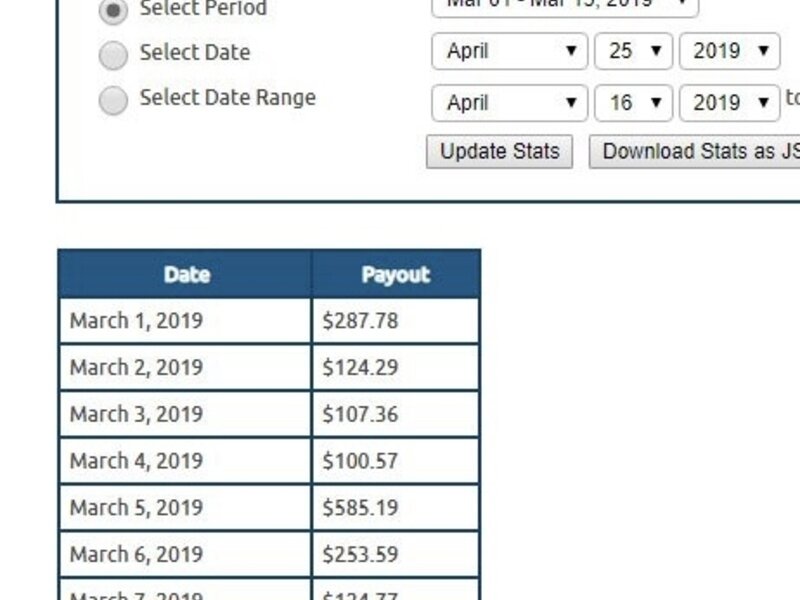Open the day dropdown showing 25

pyautogui.click(x=633, y=52)
